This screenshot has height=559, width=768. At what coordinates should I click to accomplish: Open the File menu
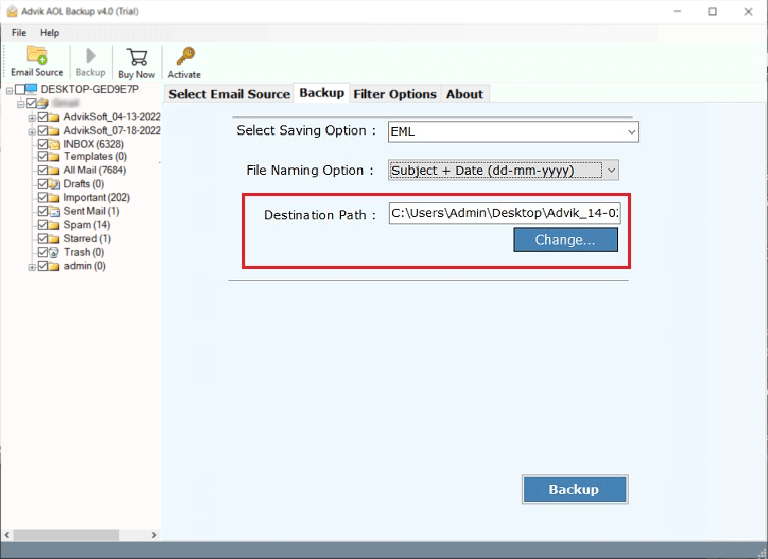tap(19, 33)
